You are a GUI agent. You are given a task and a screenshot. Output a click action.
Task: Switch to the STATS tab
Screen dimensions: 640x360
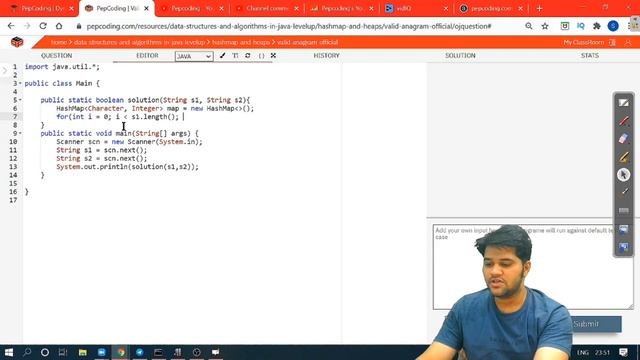[590, 56]
